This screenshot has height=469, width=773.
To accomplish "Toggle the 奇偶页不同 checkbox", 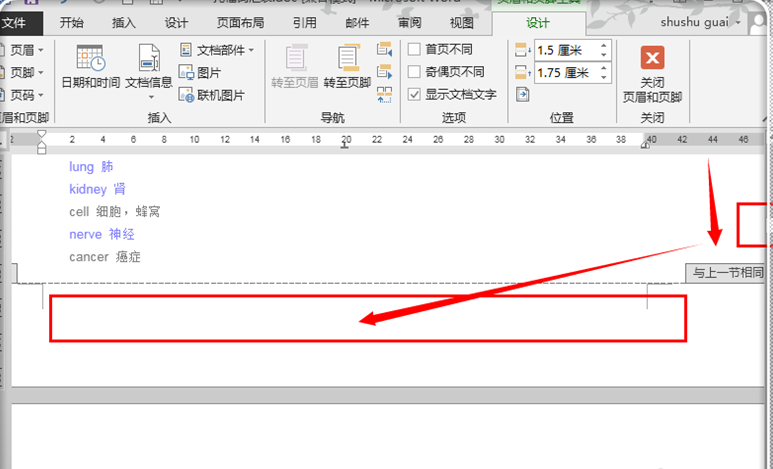I will (x=415, y=72).
